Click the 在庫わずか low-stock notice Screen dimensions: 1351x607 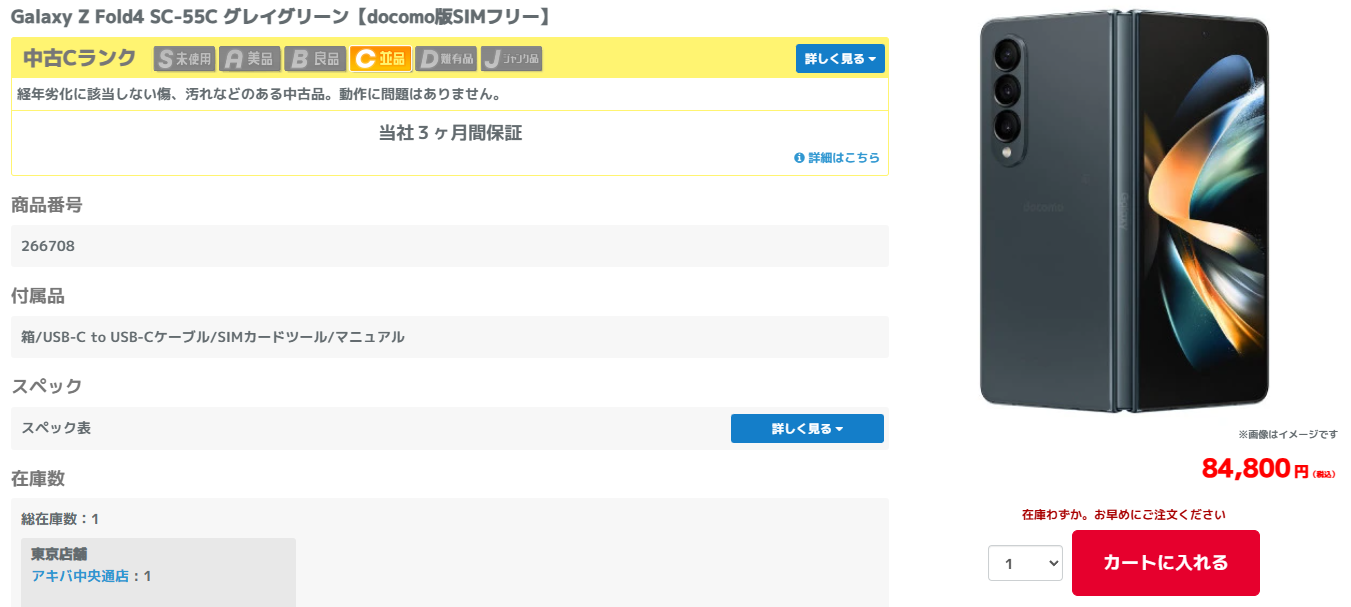click(1124, 515)
